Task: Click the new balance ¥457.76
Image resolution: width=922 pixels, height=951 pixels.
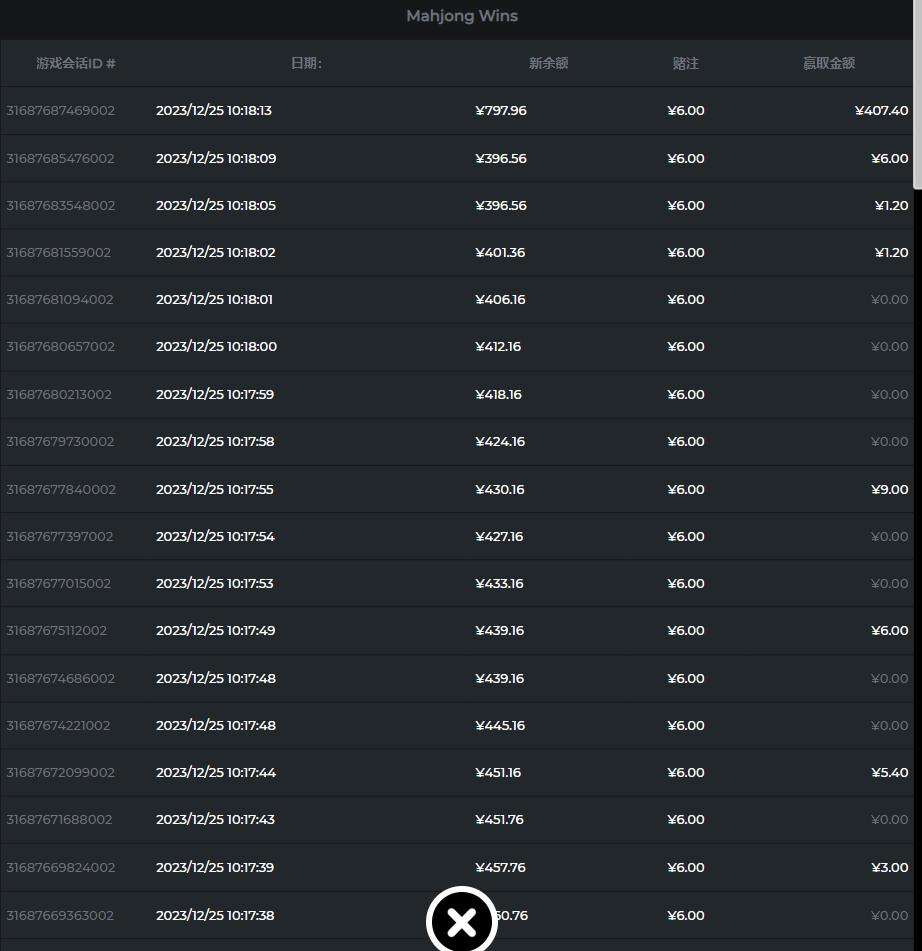Action: coord(500,867)
